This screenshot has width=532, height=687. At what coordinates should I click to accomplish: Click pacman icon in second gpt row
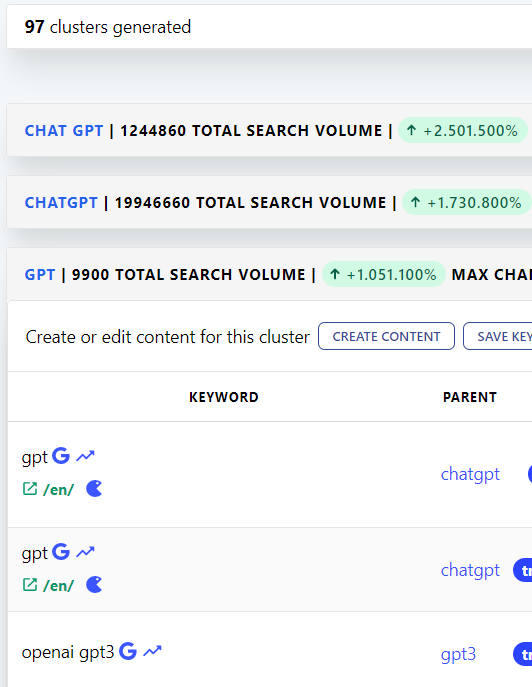(x=94, y=584)
